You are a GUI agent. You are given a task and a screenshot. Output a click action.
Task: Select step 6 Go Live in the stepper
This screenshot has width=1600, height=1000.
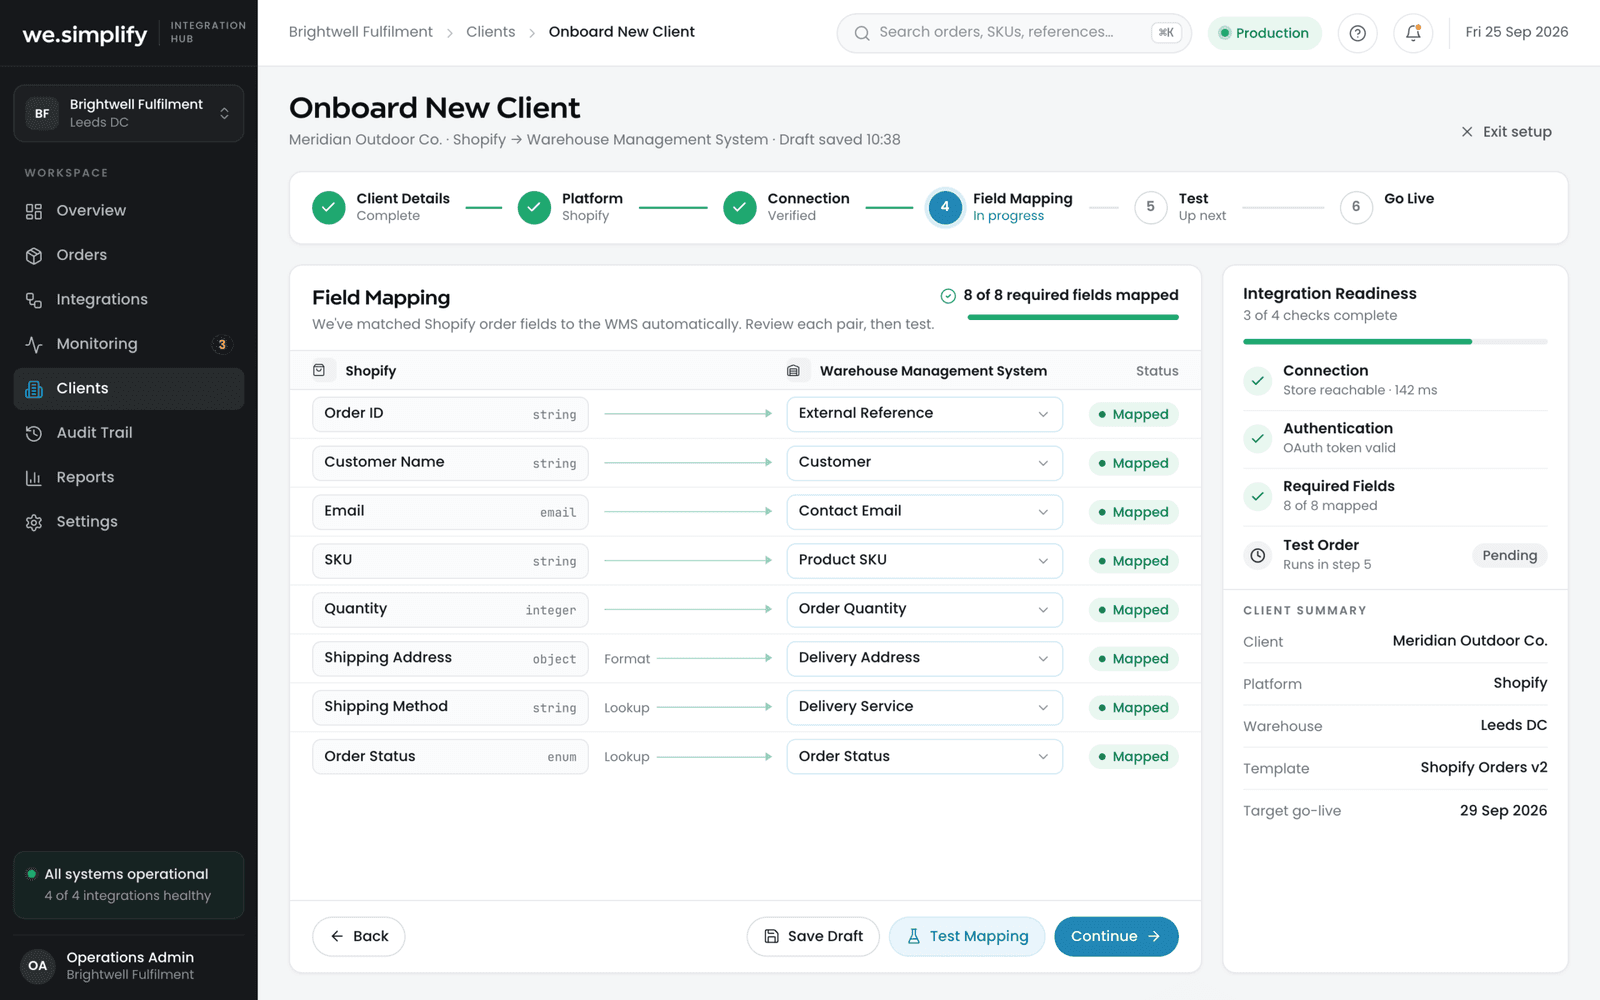(x=1387, y=207)
